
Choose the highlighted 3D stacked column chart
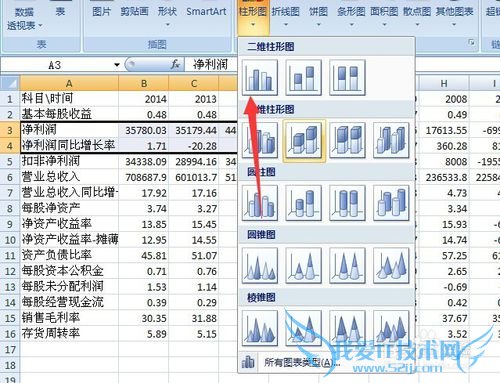pyautogui.click(x=303, y=140)
